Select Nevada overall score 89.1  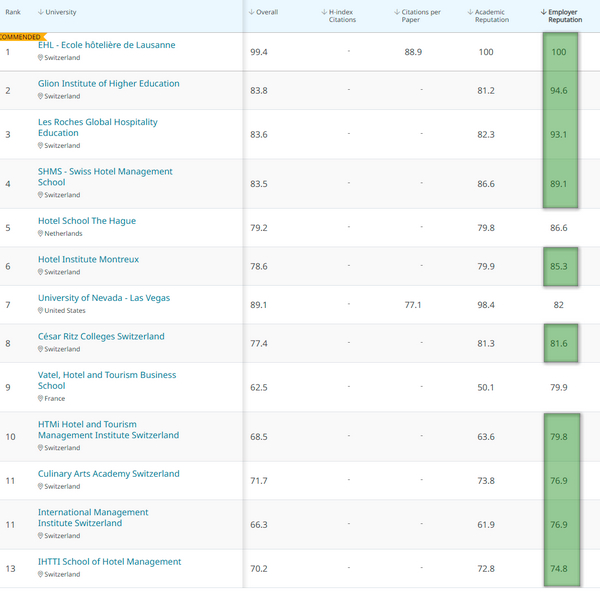point(259,305)
